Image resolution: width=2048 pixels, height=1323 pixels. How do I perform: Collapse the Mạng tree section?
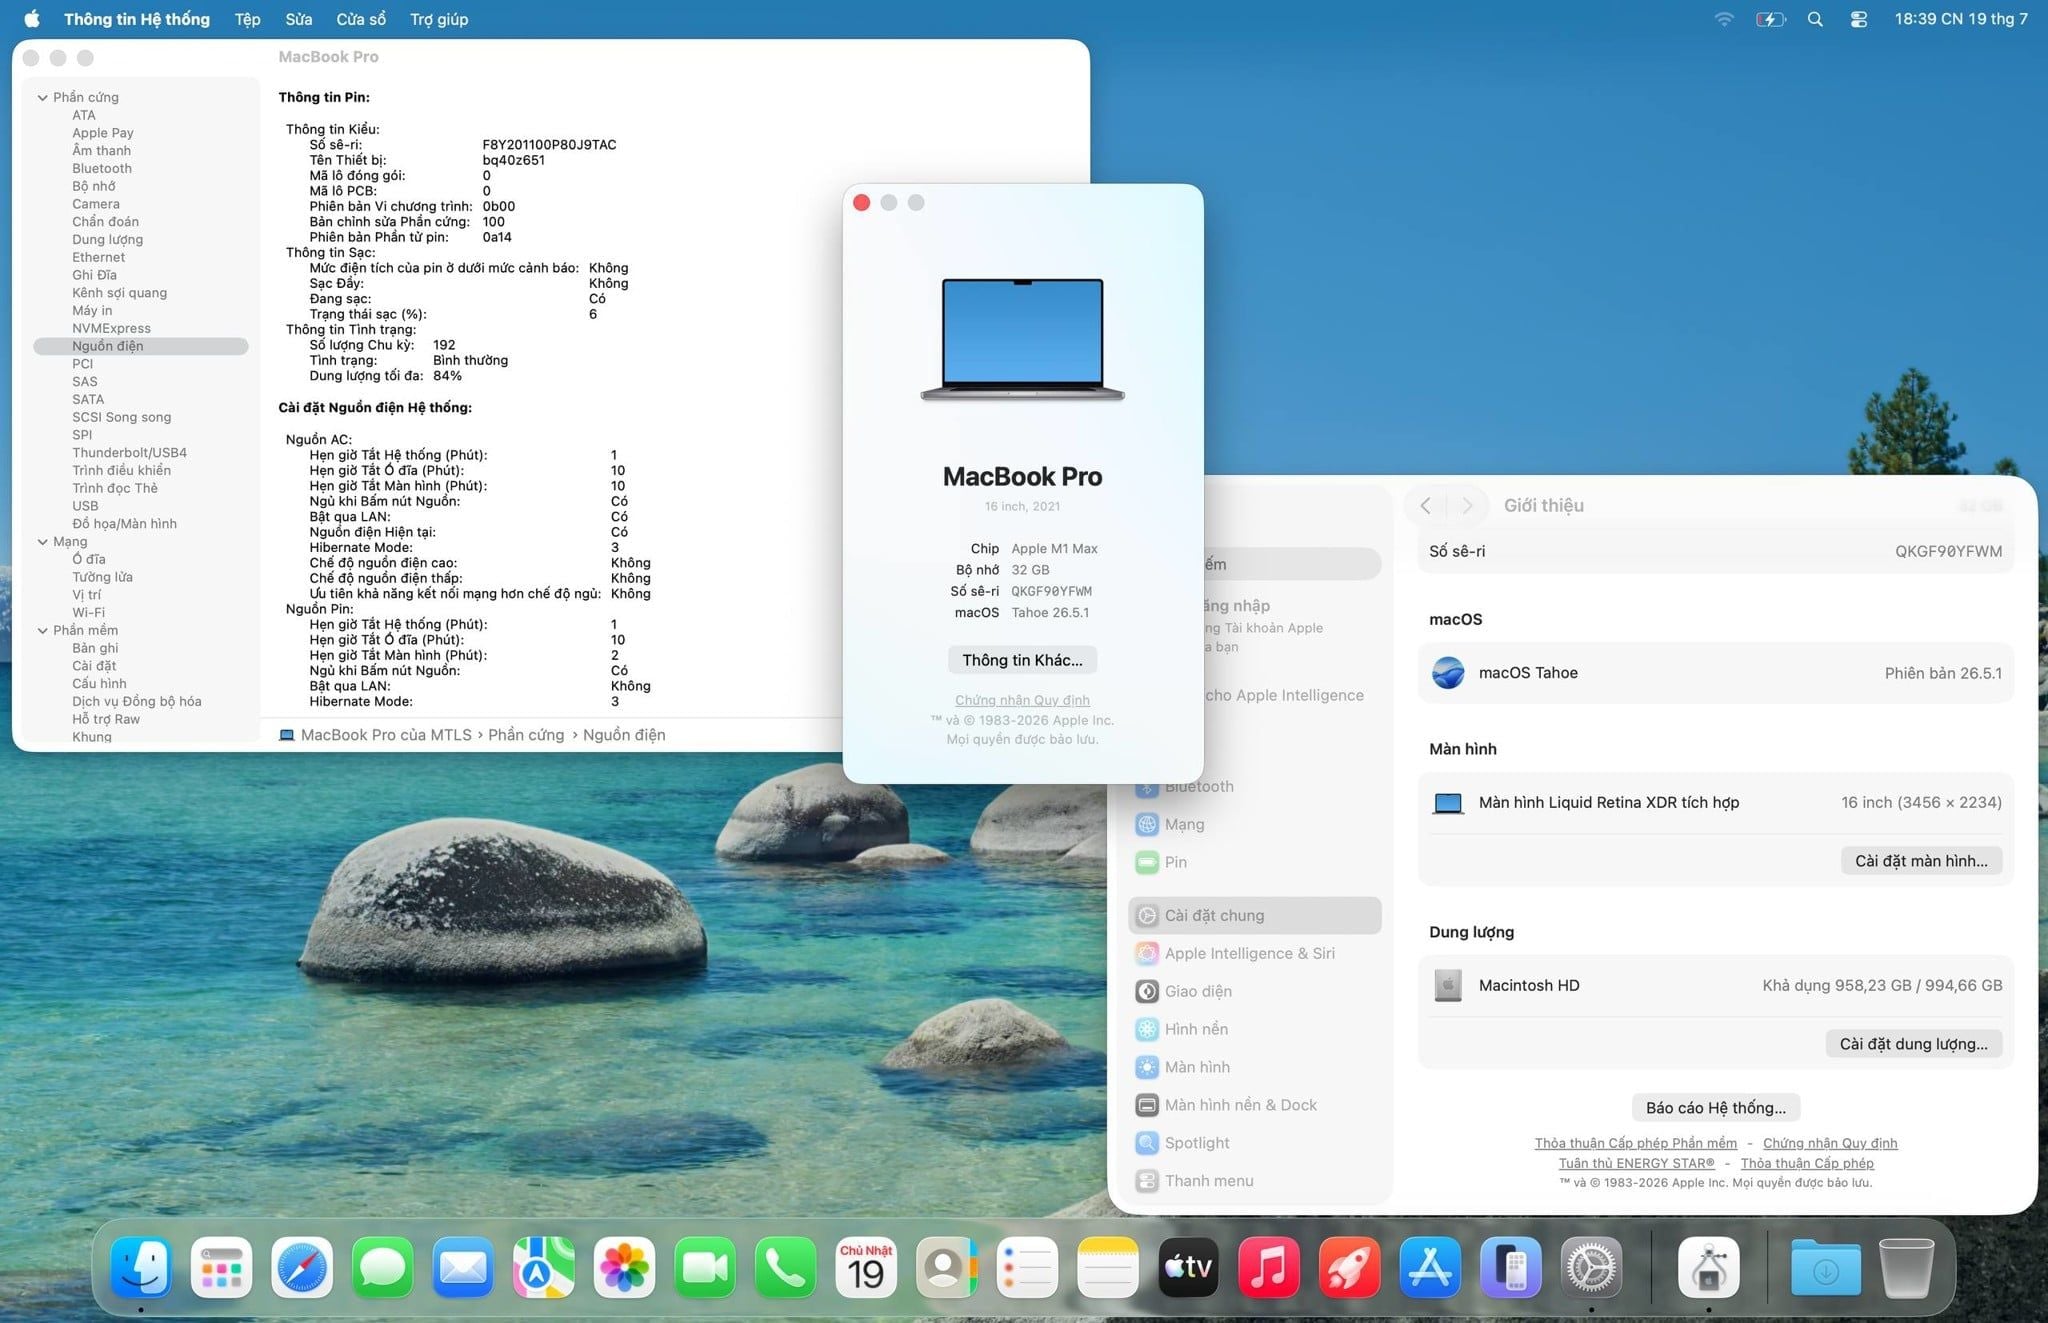[42, 542]
